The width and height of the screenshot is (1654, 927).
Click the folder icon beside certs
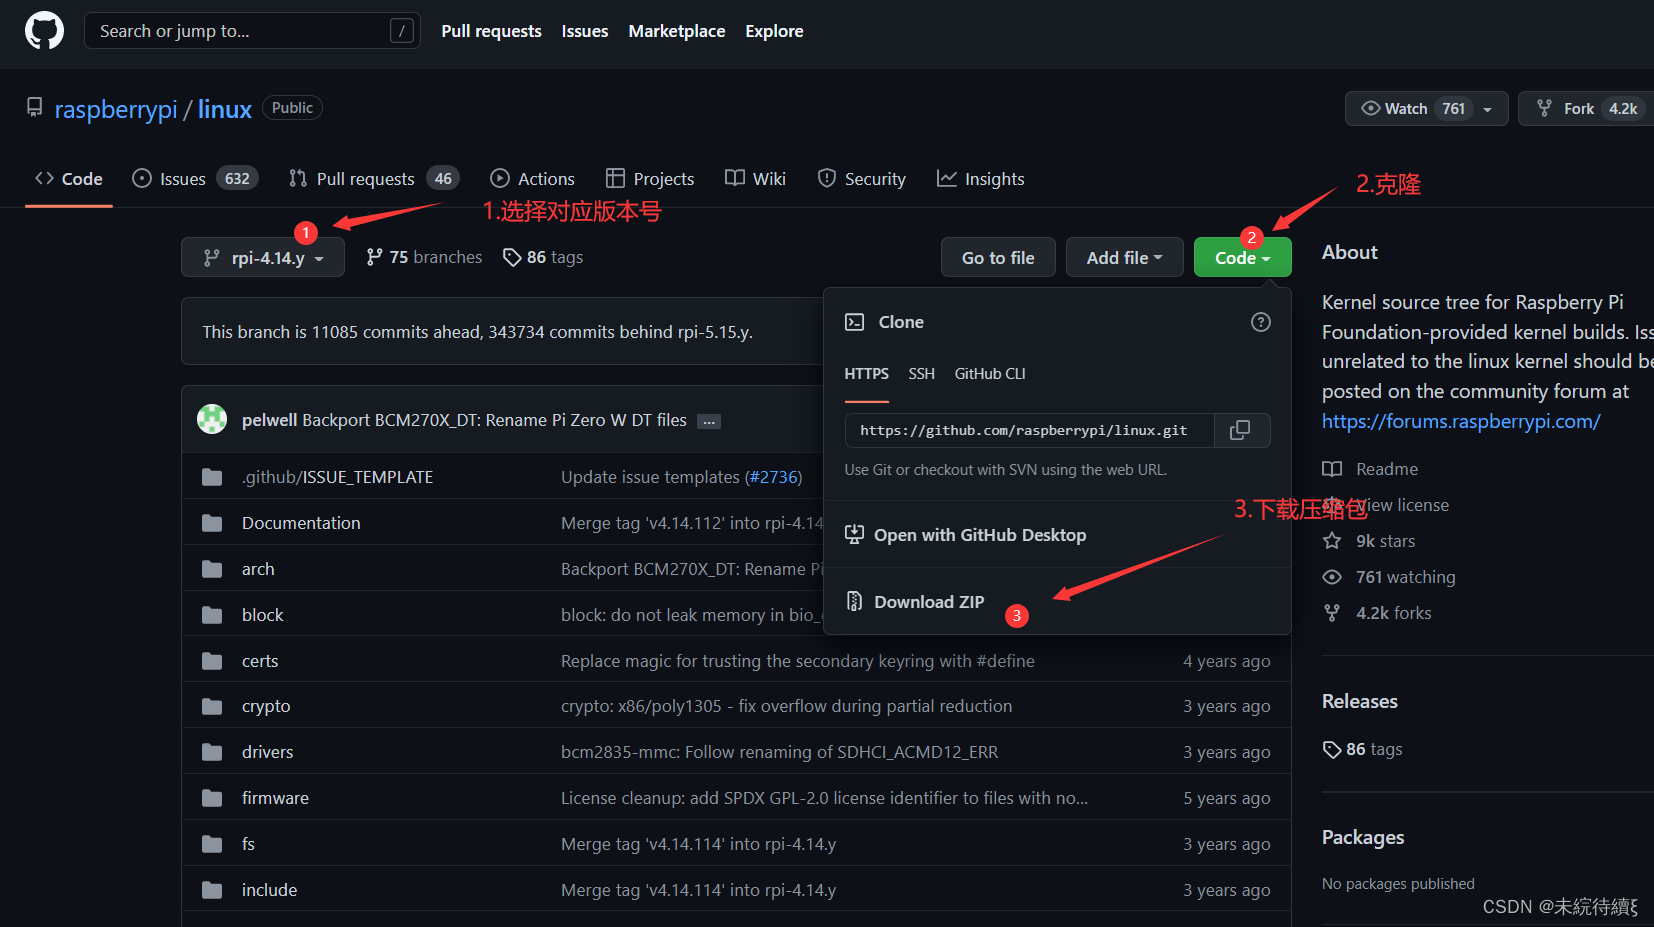point(212,661)
